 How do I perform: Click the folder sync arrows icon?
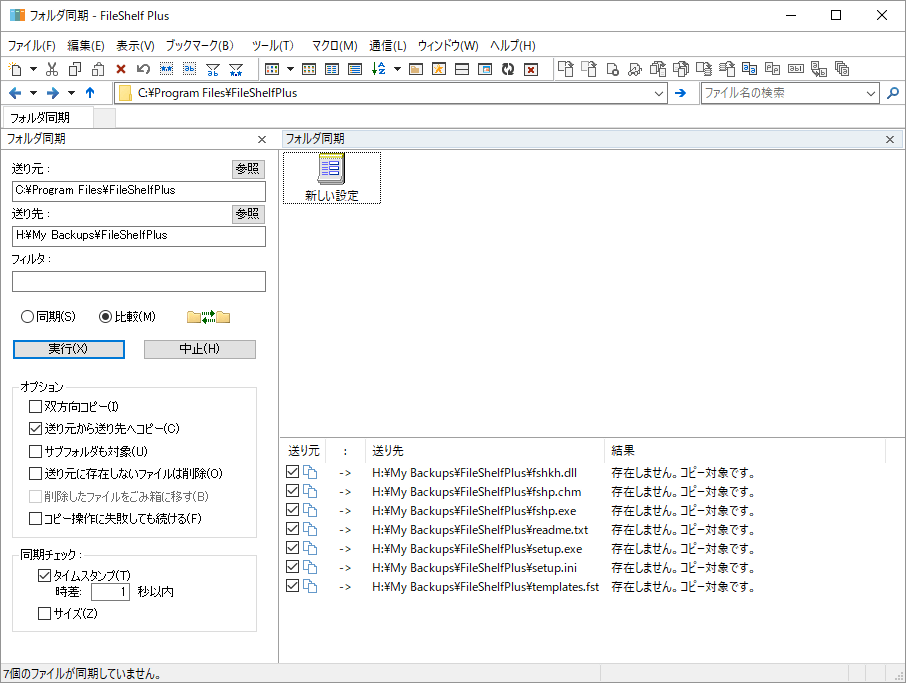[x=209, y=317]
